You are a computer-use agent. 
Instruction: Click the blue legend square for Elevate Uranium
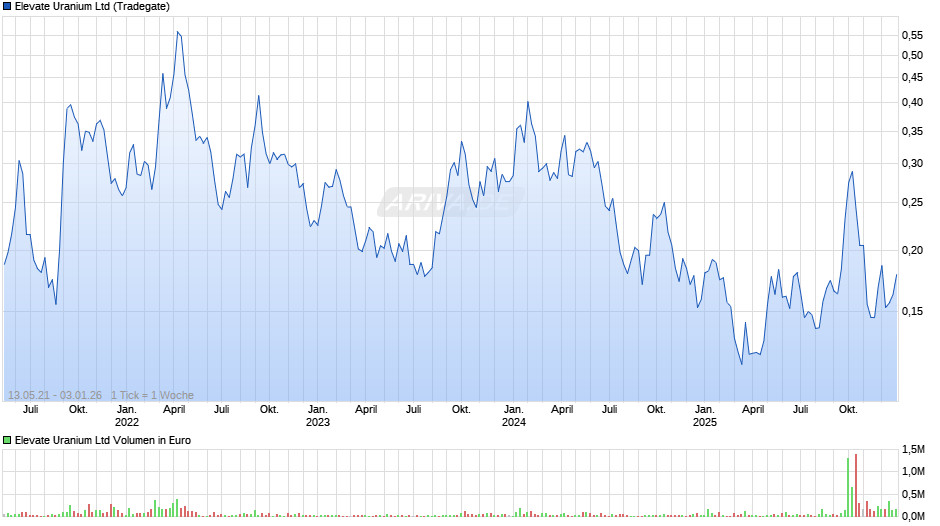coord(7,7)
